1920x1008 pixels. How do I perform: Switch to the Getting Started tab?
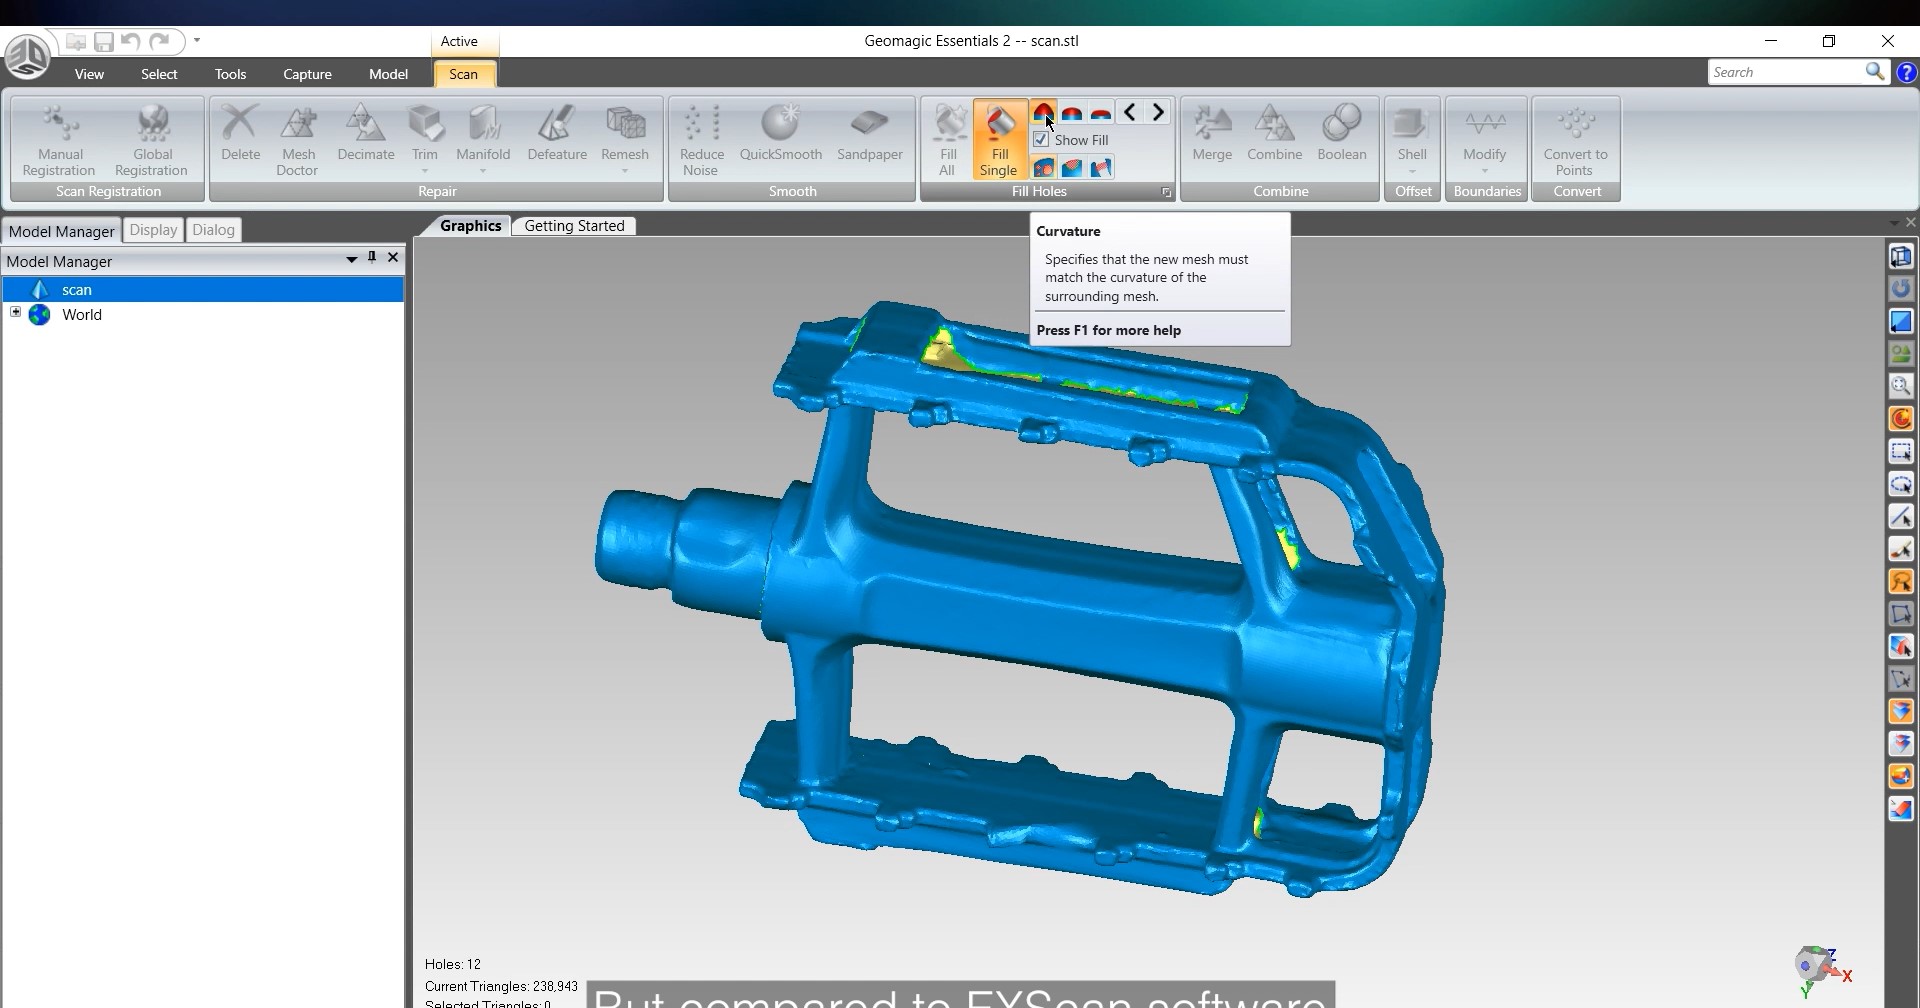click(574, 226)
